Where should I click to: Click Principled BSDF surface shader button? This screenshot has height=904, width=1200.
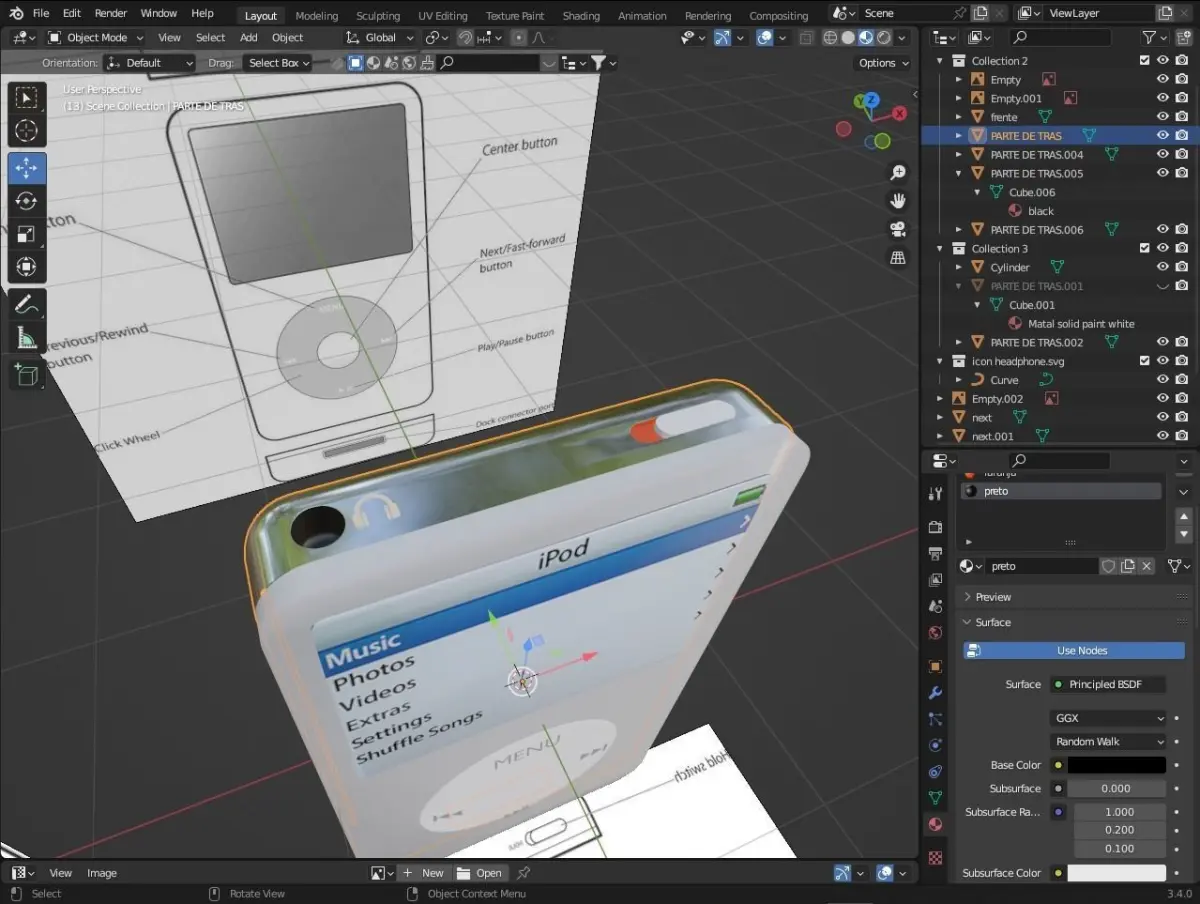(x=1108, y=684)
